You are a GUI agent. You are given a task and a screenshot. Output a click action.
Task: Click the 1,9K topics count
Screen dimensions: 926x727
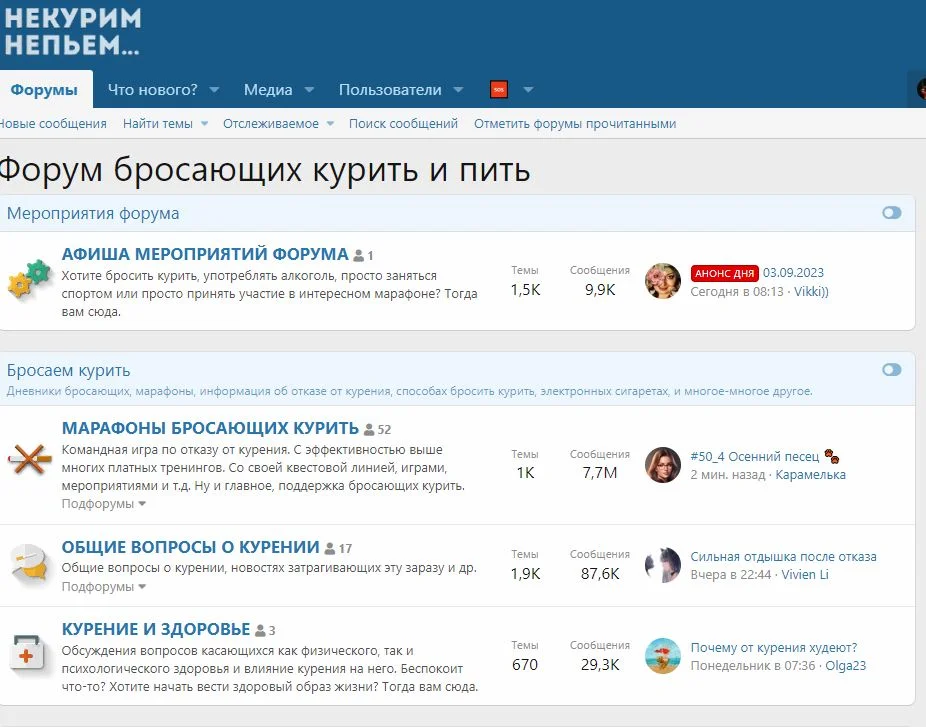click(525, 573)
